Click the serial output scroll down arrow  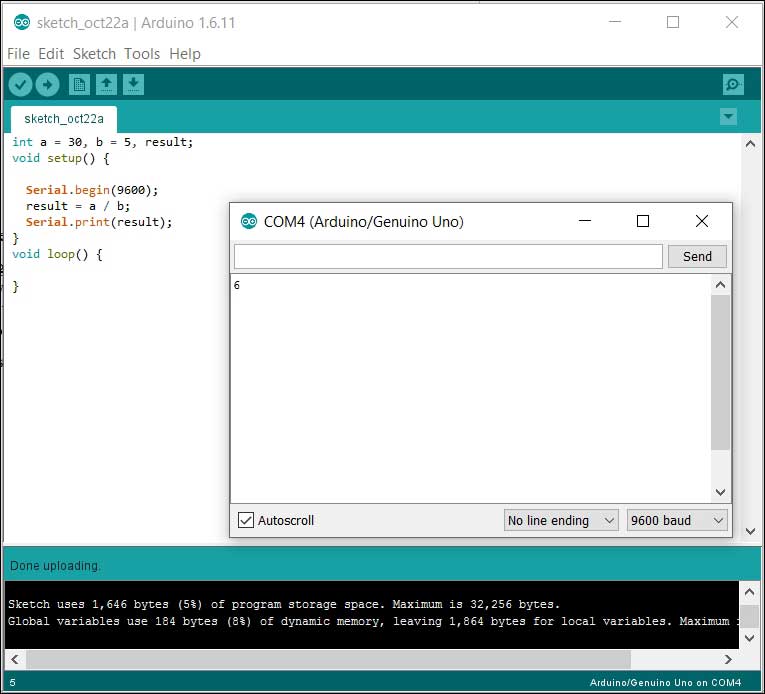(x=720, y=492)
